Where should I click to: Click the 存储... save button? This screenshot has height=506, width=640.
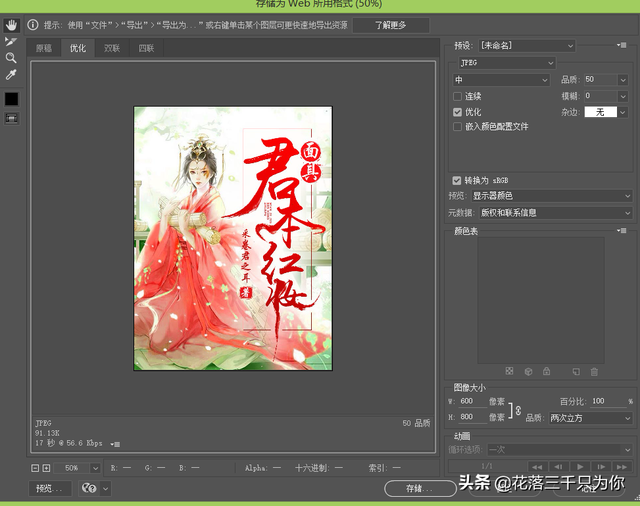click(420, 488)
